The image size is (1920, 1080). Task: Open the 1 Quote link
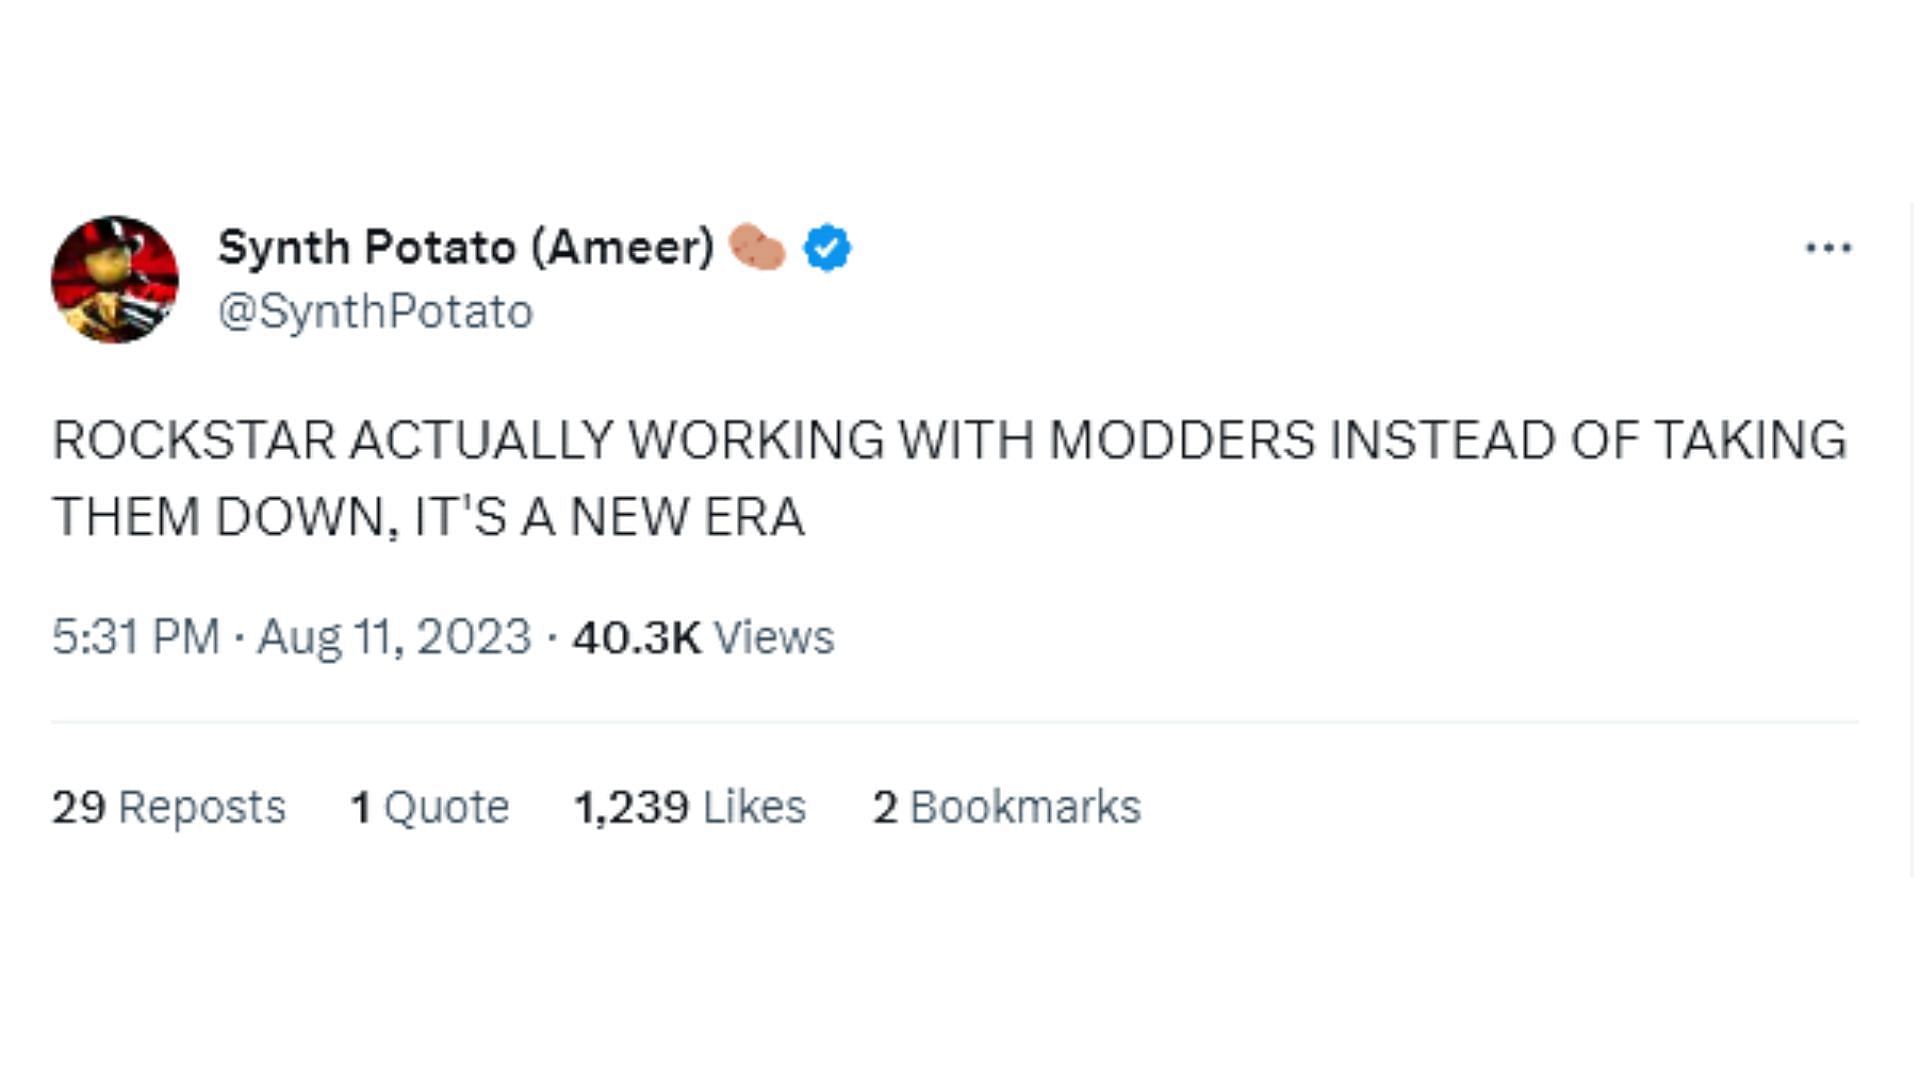click(x=430, y=807)
